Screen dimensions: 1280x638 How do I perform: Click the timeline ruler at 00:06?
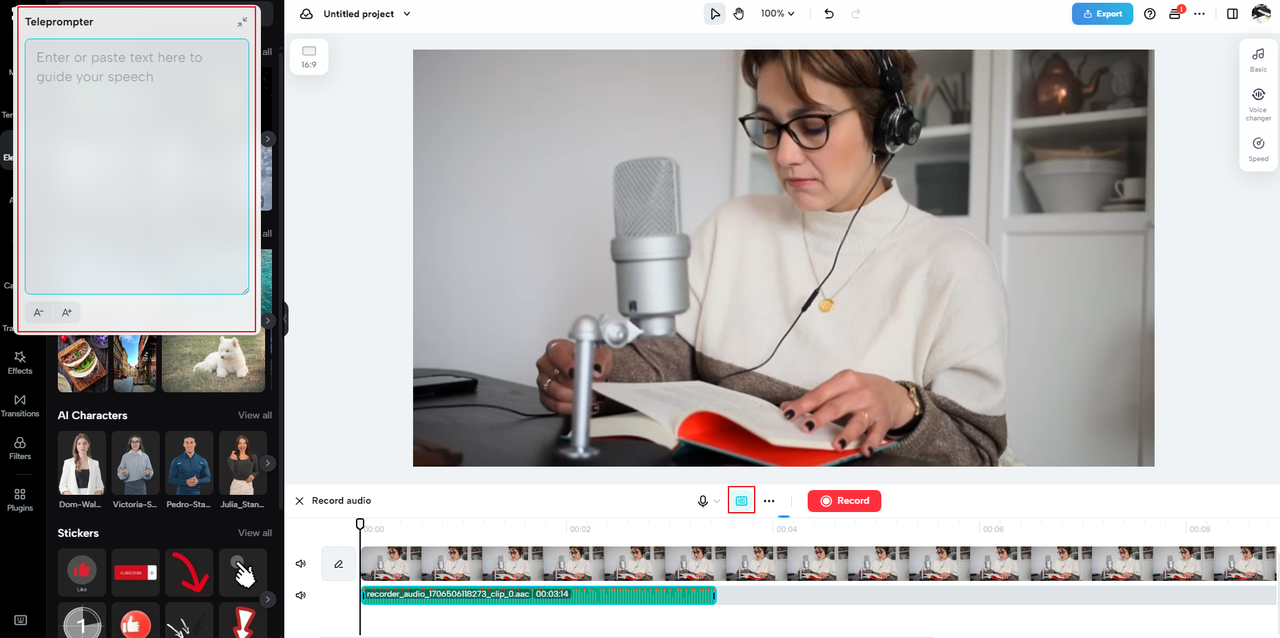pyautogui.click(x=992, y=529)
